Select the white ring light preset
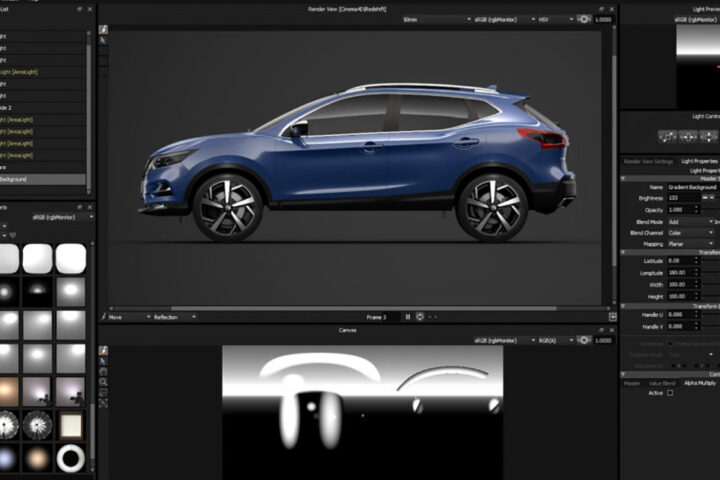The height and width of the screenshot is (480, 720). coord(71,458)
